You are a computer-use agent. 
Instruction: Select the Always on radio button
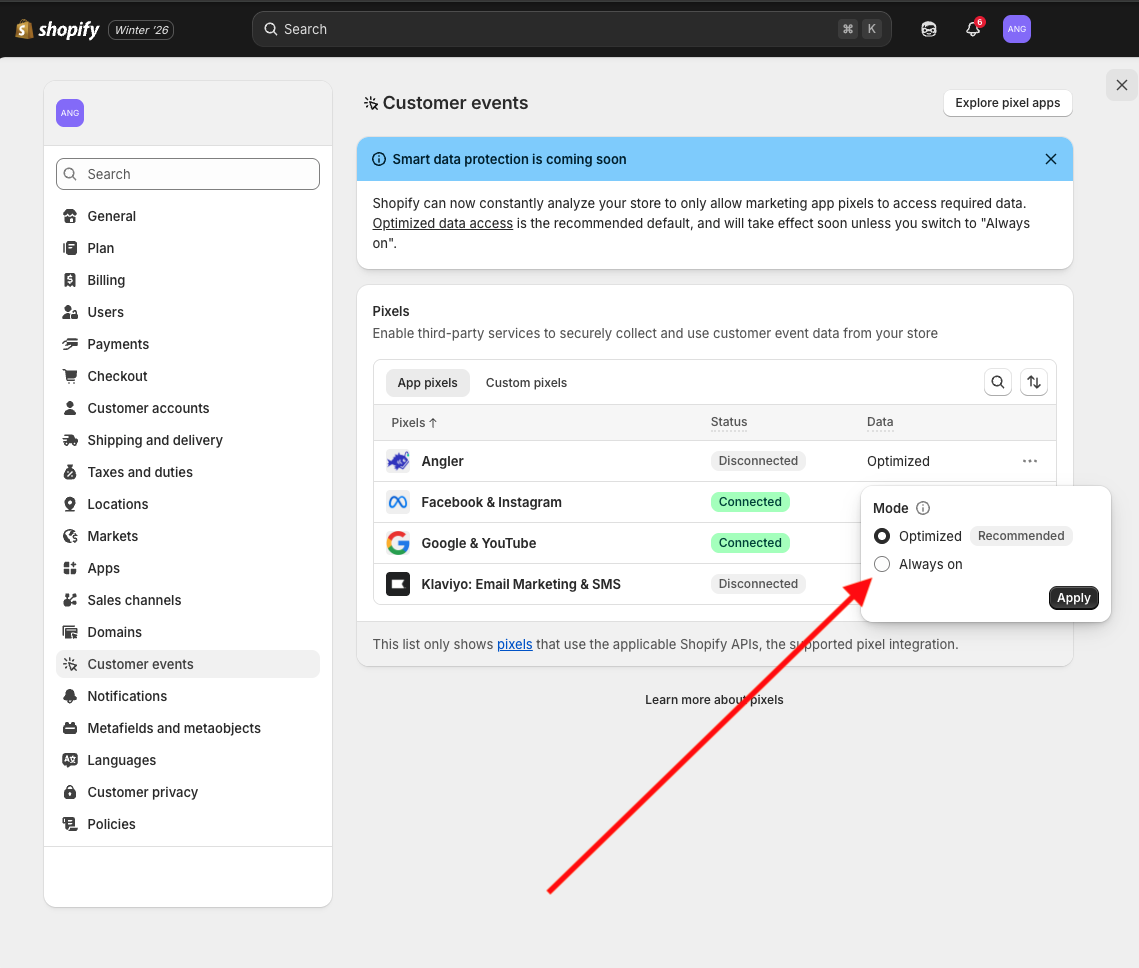point(882,564)
